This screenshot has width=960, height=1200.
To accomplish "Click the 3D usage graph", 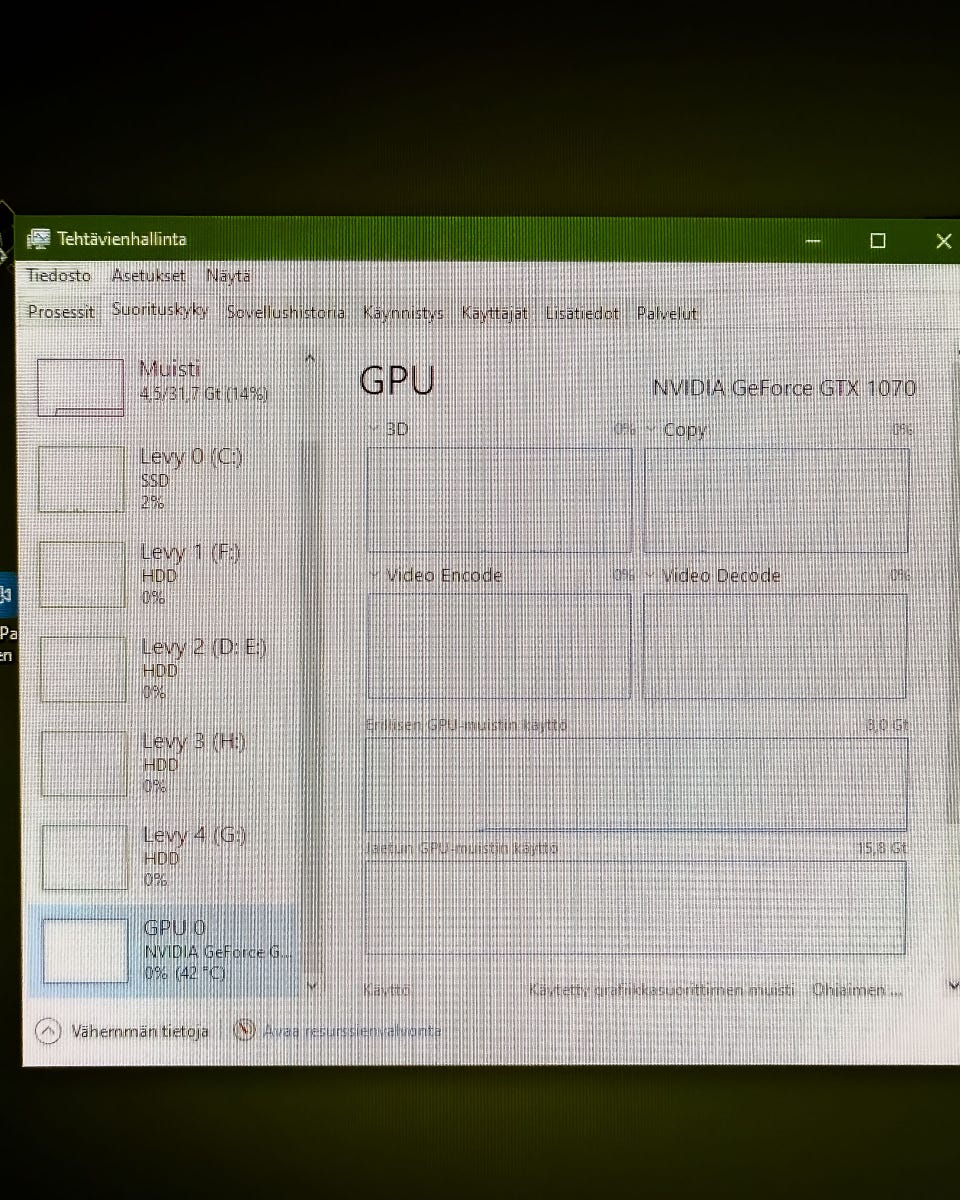I will pyautogui.click(x=500, y=500).
